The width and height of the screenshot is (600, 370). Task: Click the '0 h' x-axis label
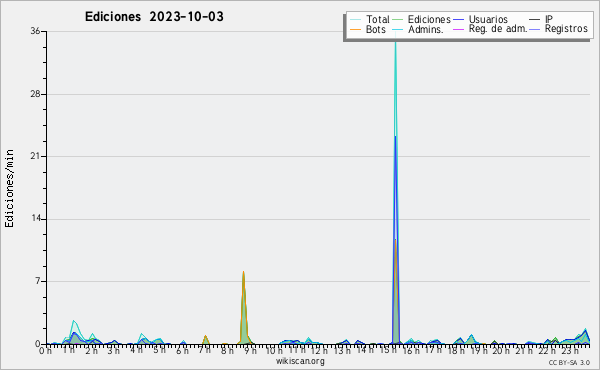[45, 350]
